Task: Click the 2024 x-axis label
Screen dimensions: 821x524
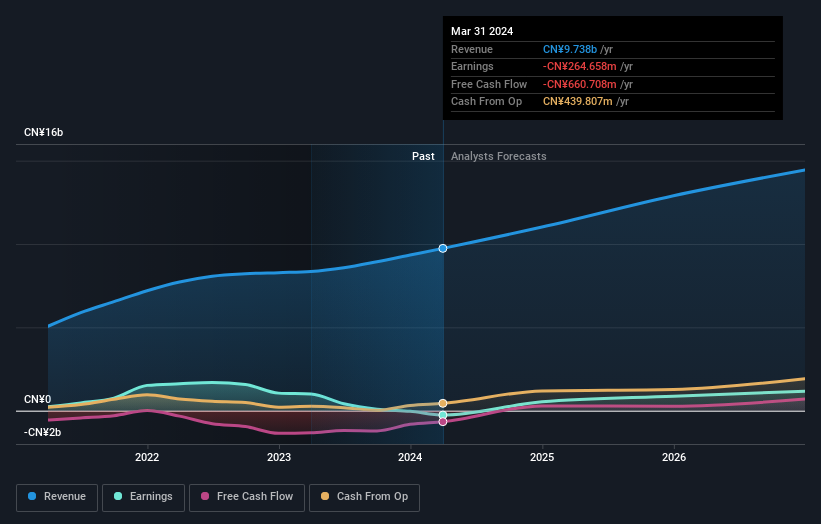Action: [x=410, y=457]
